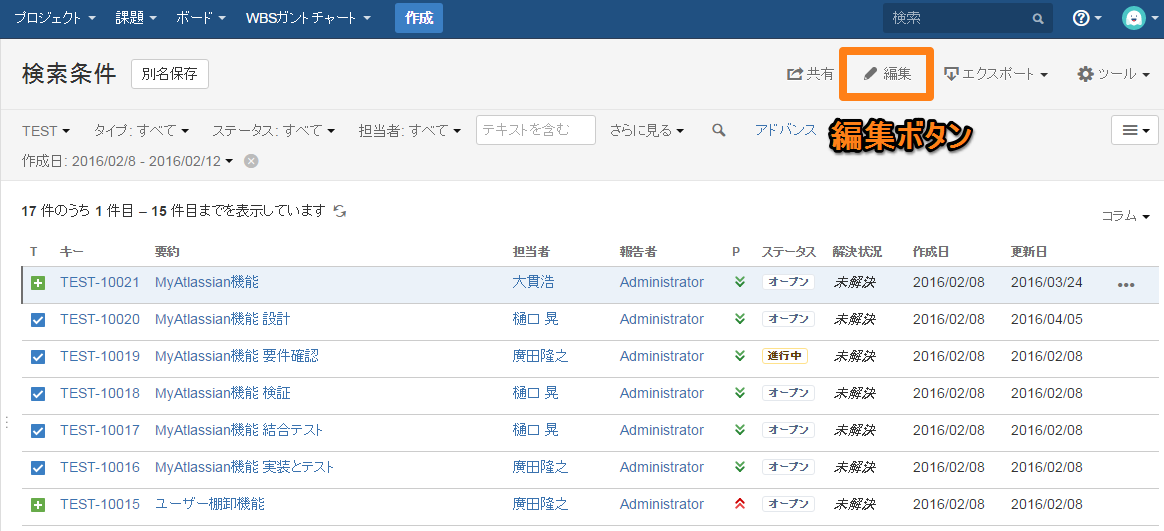This screenshot has height=531, width=1164.
Task: Click the magnifier icon in the top search box
Action: point(1038,19)
